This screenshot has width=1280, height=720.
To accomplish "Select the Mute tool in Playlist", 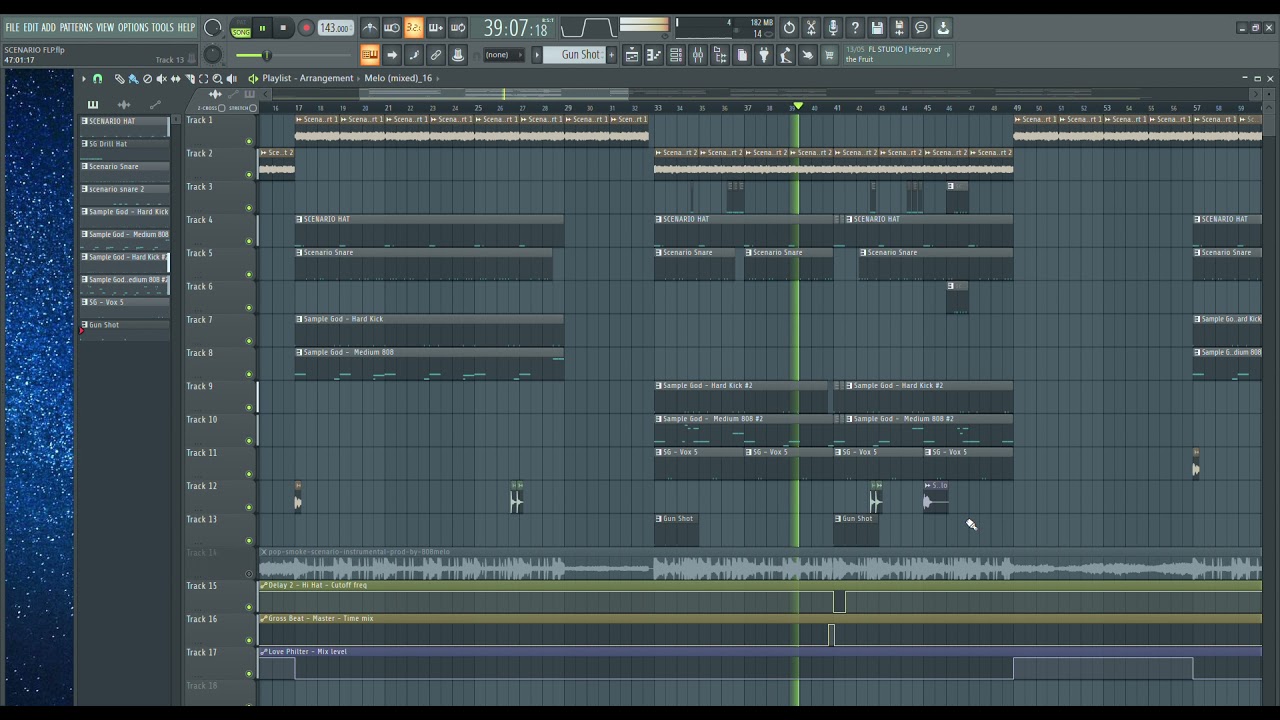I will [x=161, y=78].
